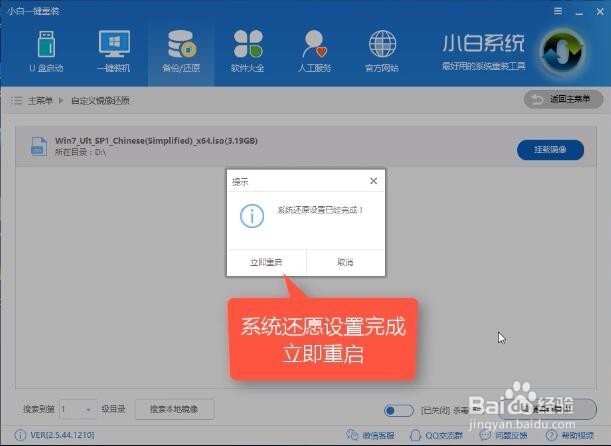Click the 所在目录 : D:\ path text
This screenshot has height=446, width=611.
[81, 152]
